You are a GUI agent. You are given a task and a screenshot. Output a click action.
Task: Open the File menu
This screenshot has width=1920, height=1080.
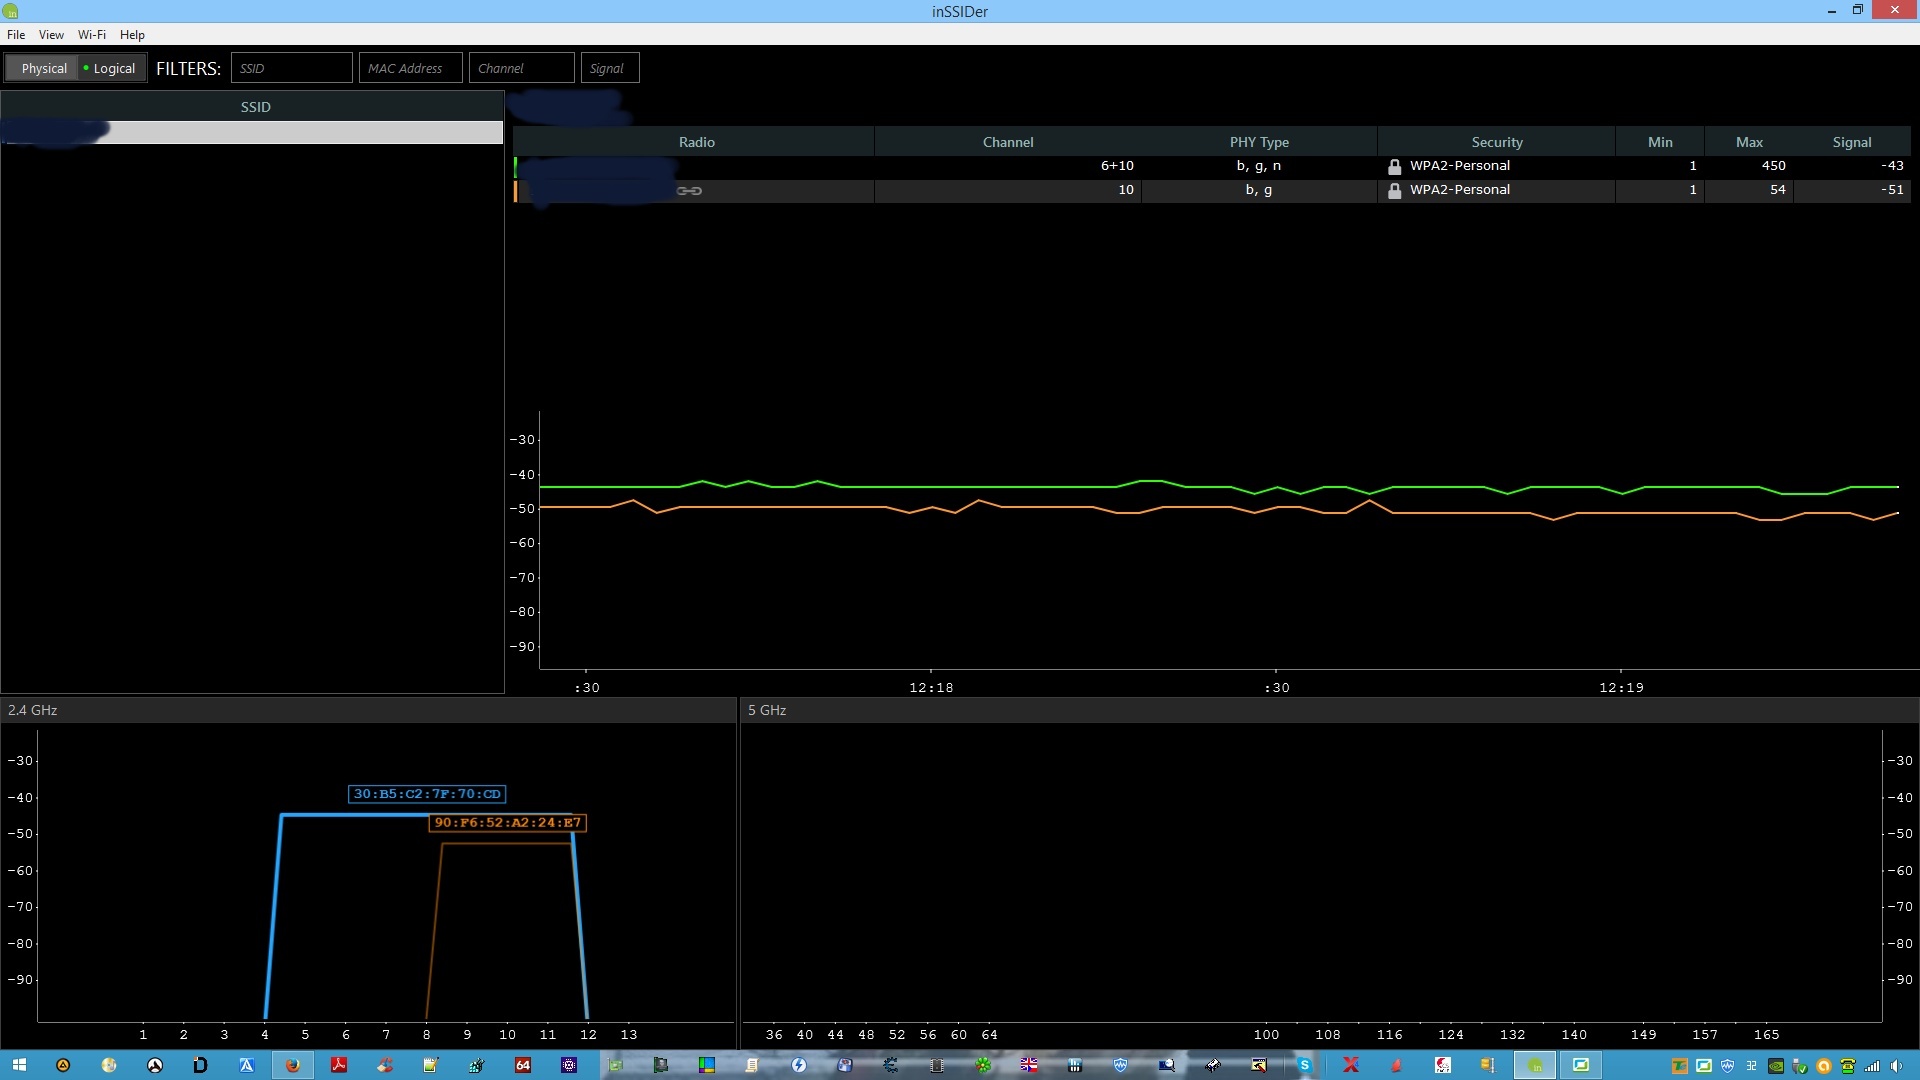pyautogui.click(x=16, y=34)
